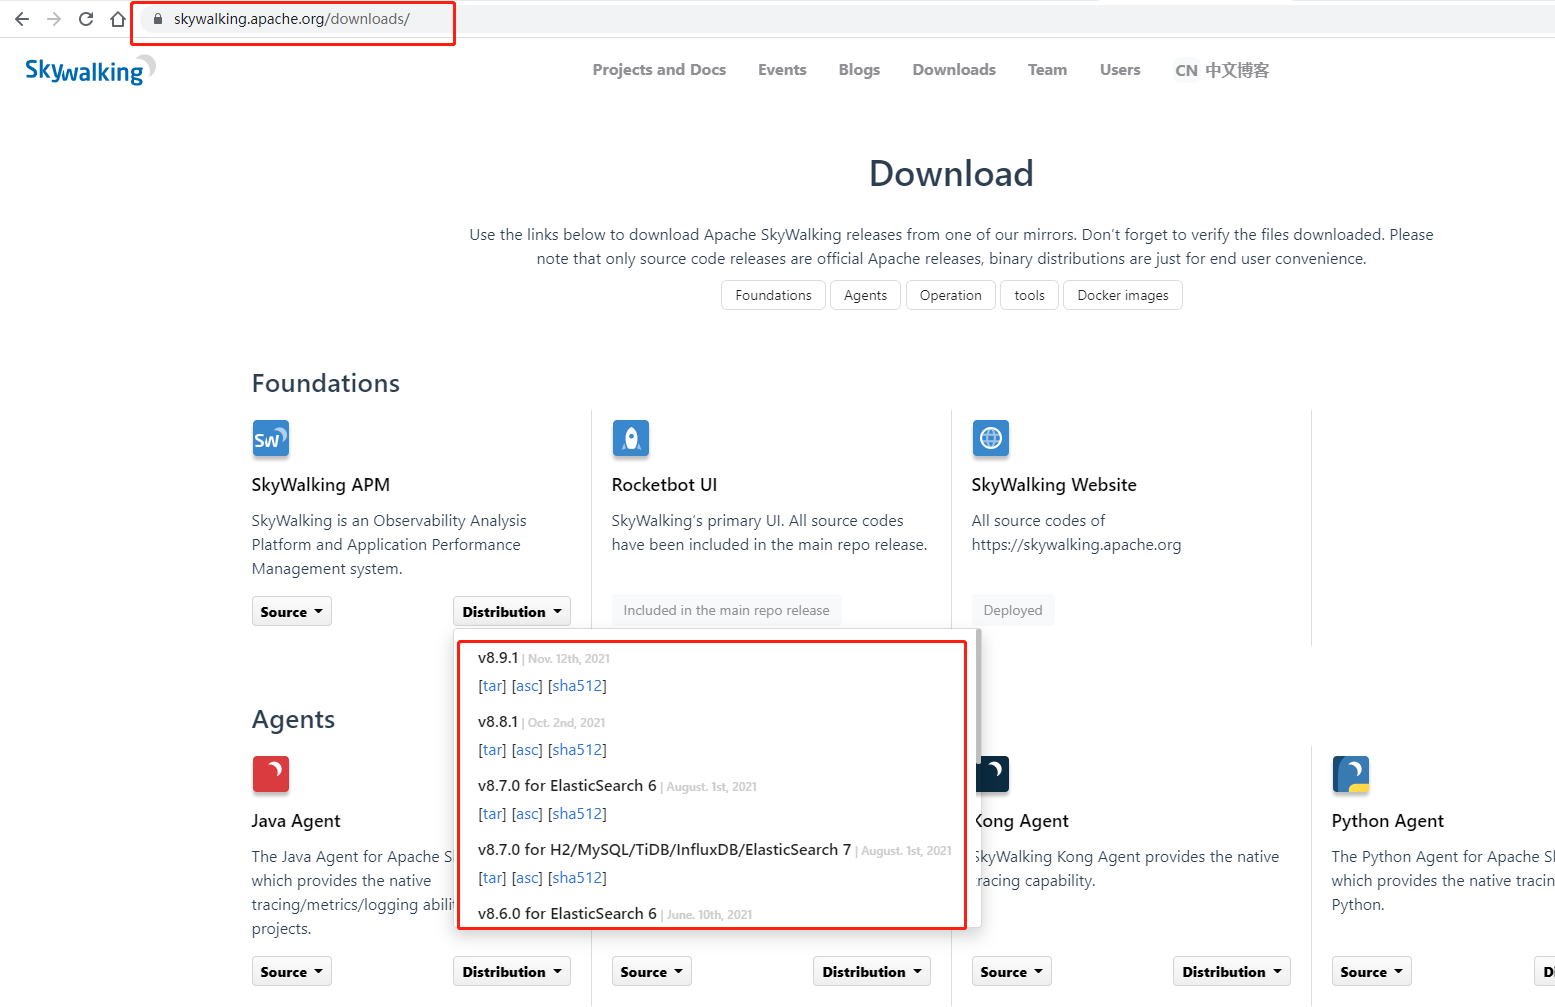This screenshot has height=1007, width=1555.
Task: Open the Blogs nav item
Action: click(x=859, y=70)
